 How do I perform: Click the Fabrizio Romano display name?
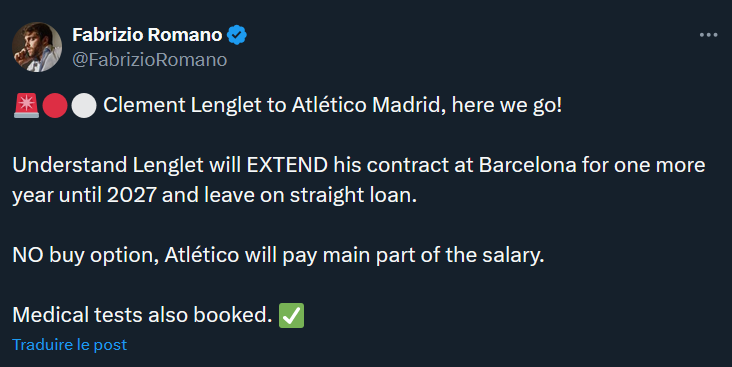tap(148, 35)
